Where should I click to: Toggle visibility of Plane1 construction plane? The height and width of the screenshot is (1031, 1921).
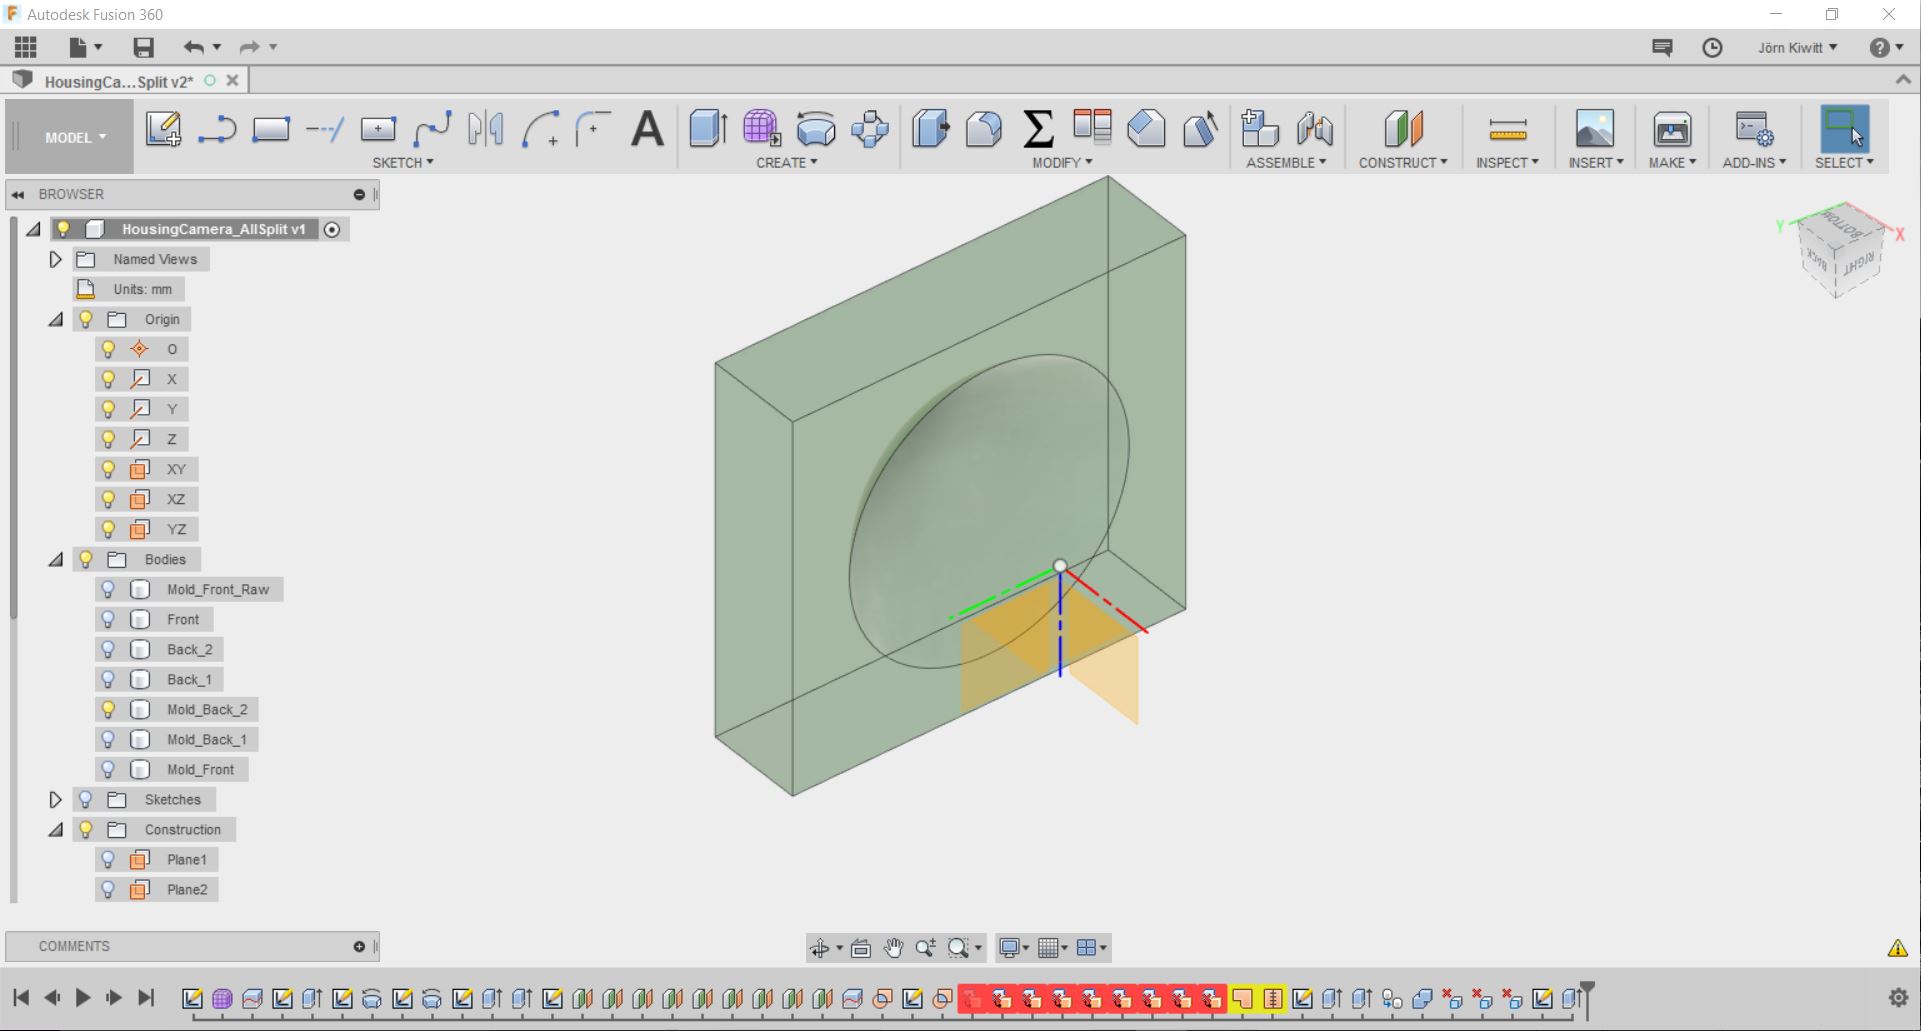[108, 859]
